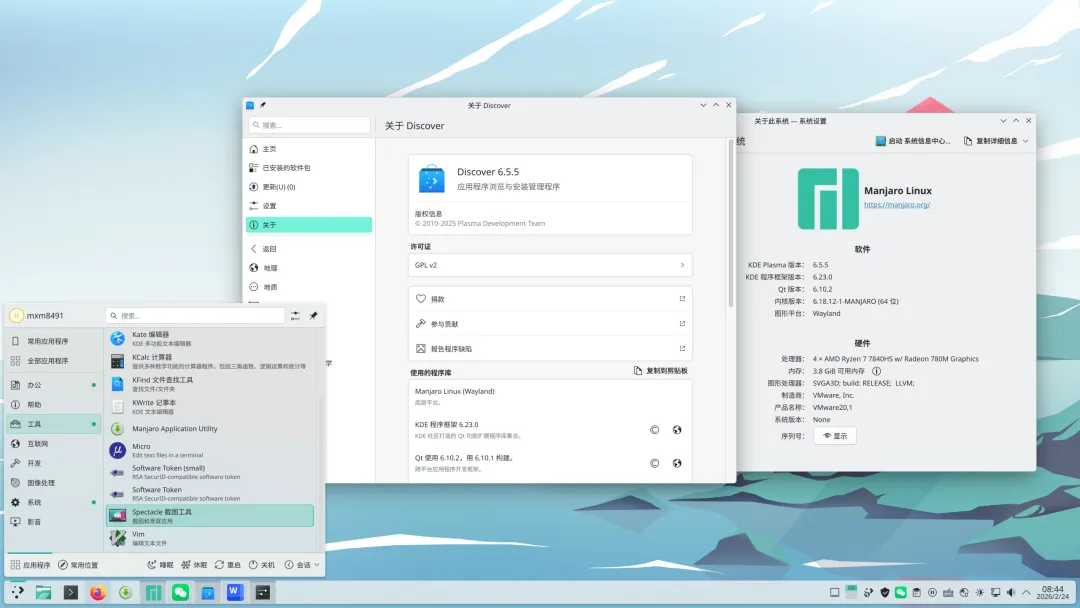Go back via 返回 in Discover sidebar
The image size is (1080, 608).
tap(309, 249)
